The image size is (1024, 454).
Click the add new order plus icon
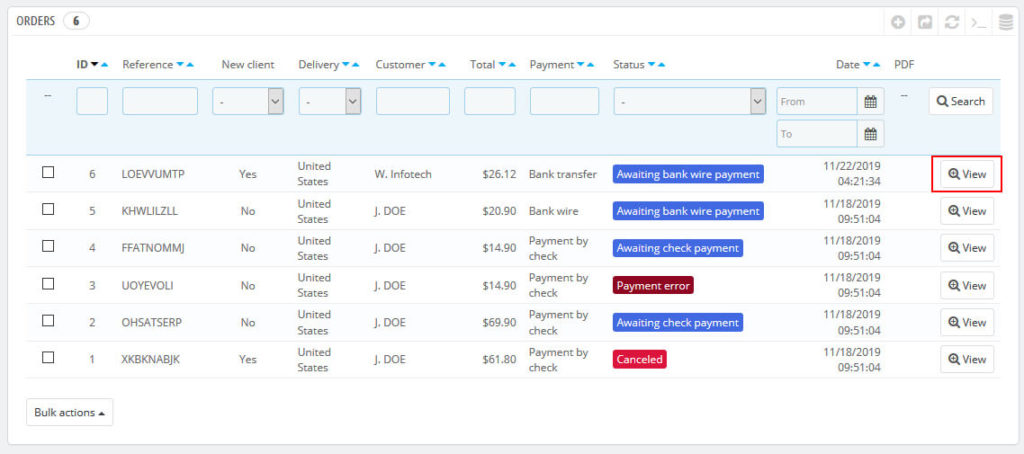[898, 22]
